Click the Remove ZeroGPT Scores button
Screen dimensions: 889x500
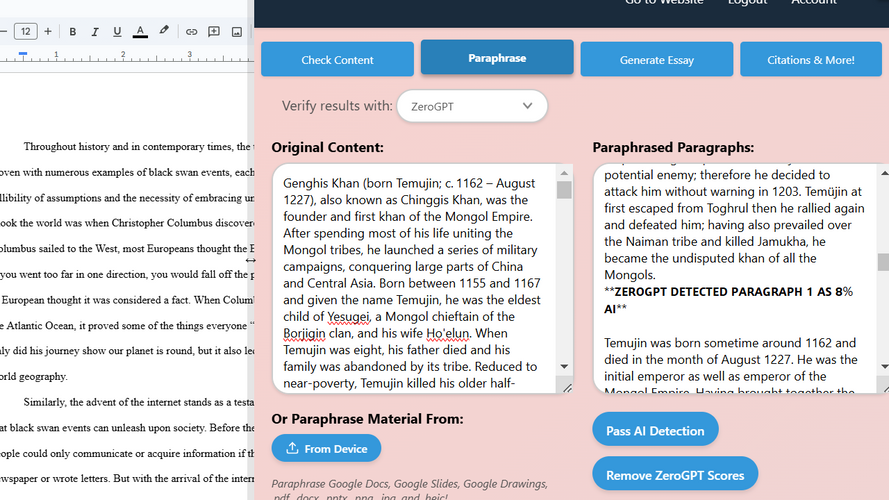675,475
